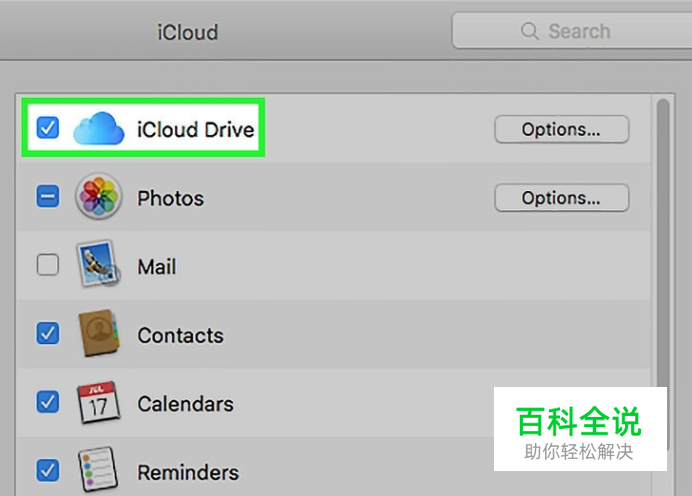This screenshot has width=692, height=496.
Task: Click the Contacts address book icon
Action: (99, 333)
